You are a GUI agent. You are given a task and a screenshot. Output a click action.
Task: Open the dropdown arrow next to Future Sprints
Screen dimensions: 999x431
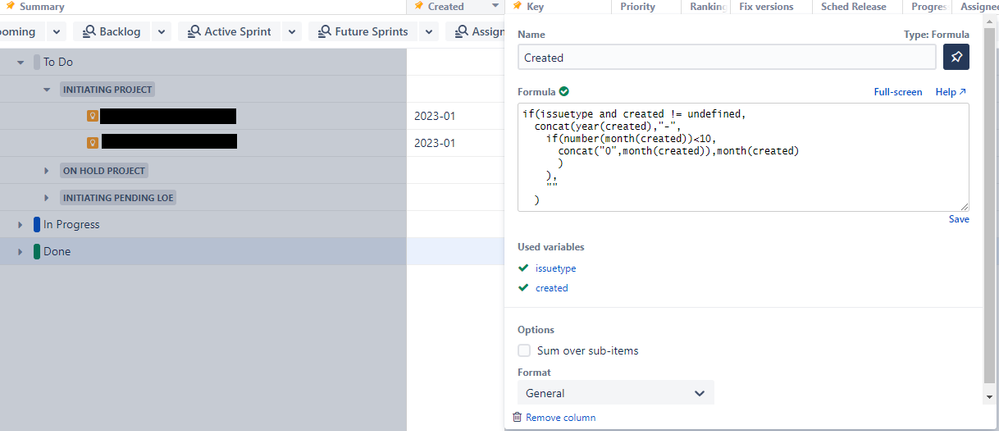click(429, 31)
